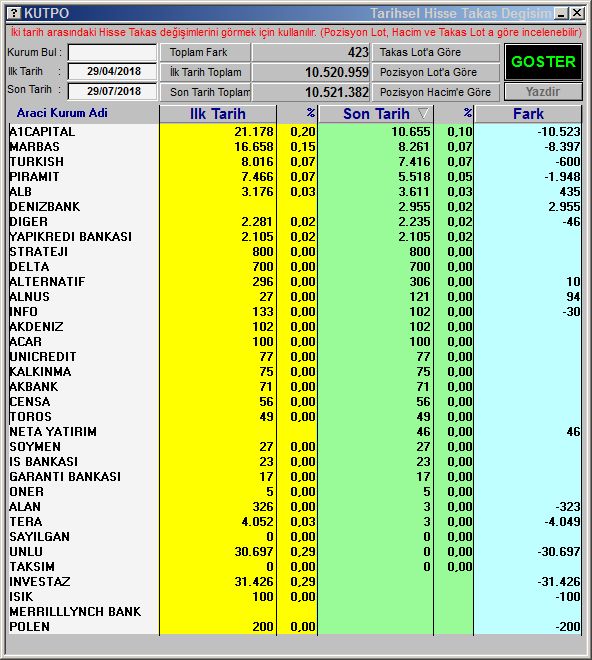Select Pozisyon Hacim'e Göre option
Image resolution: width=592 pixels, height=660 pixels.
435,92
